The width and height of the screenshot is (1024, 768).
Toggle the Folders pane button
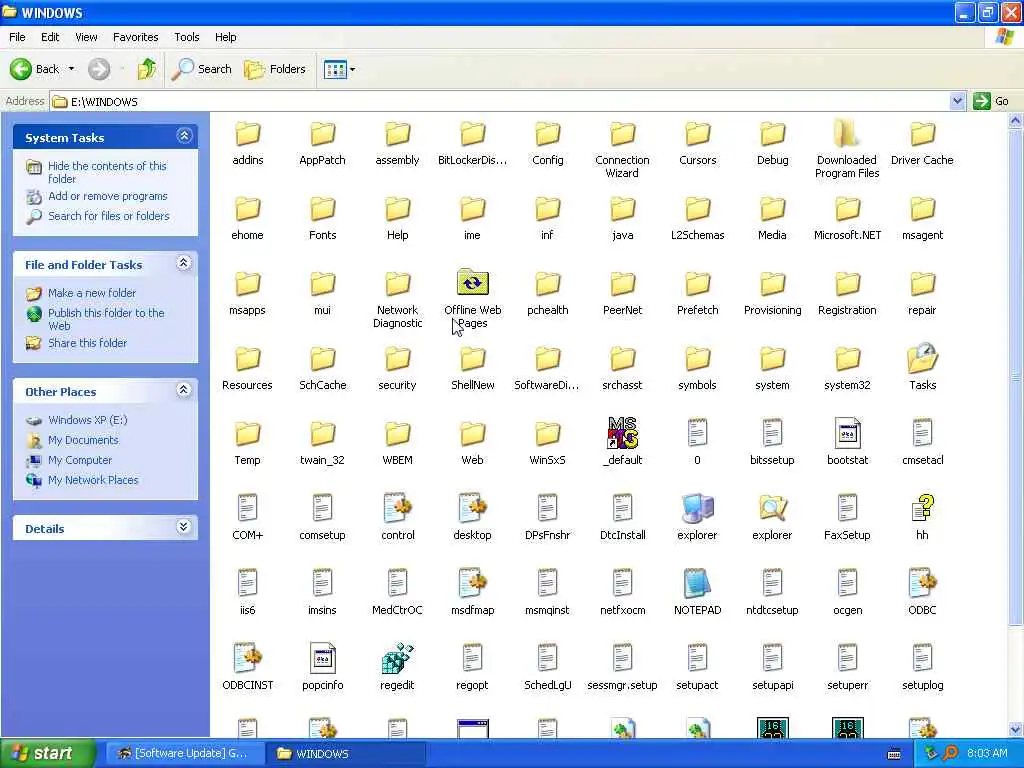(x=274, y=69)
